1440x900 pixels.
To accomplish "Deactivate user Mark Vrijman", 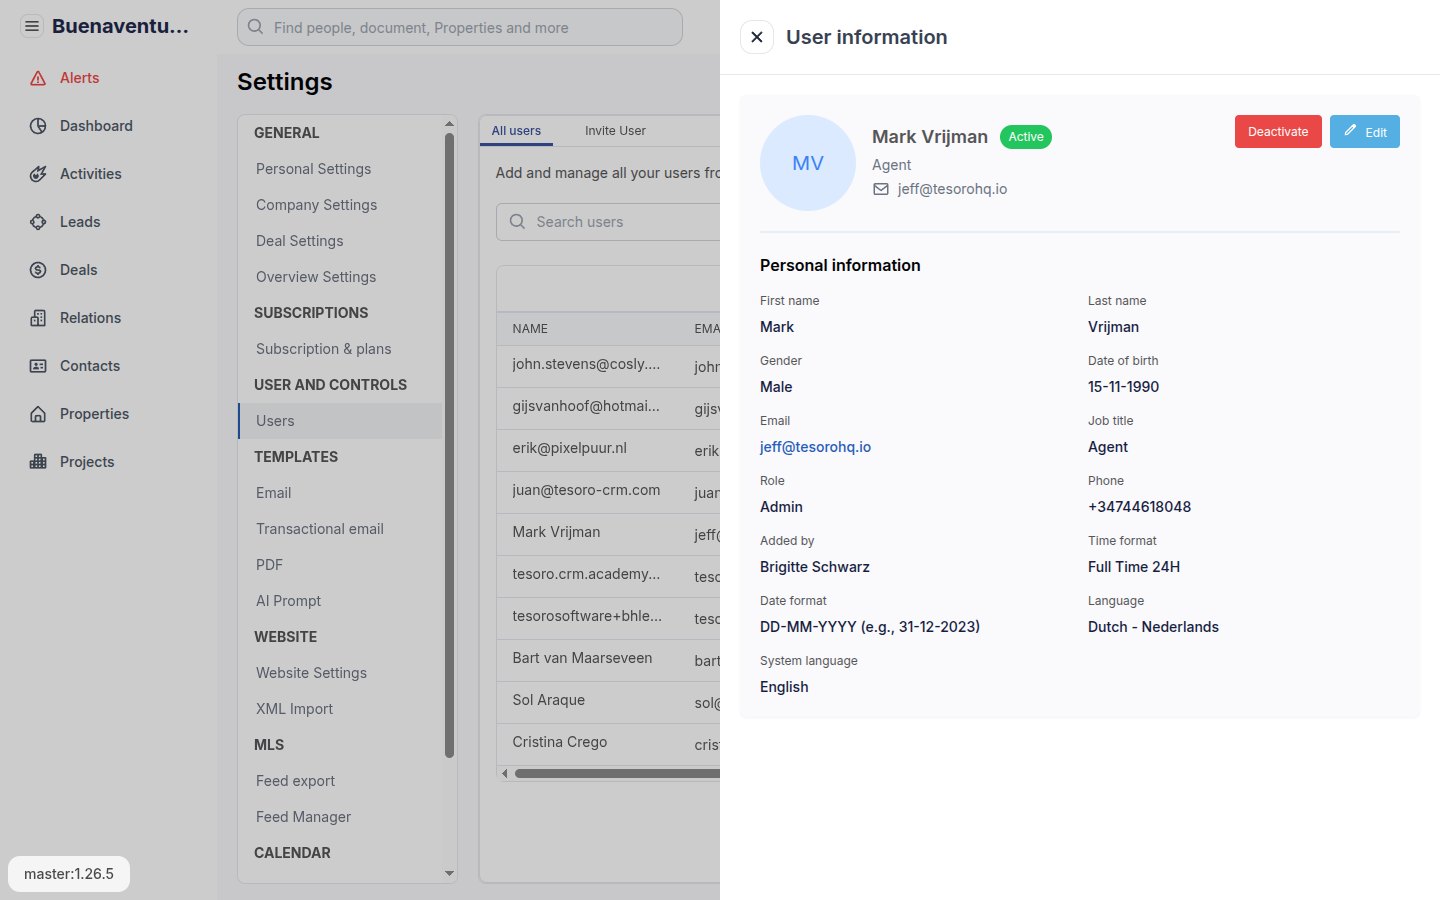I will click(1278, 132).
